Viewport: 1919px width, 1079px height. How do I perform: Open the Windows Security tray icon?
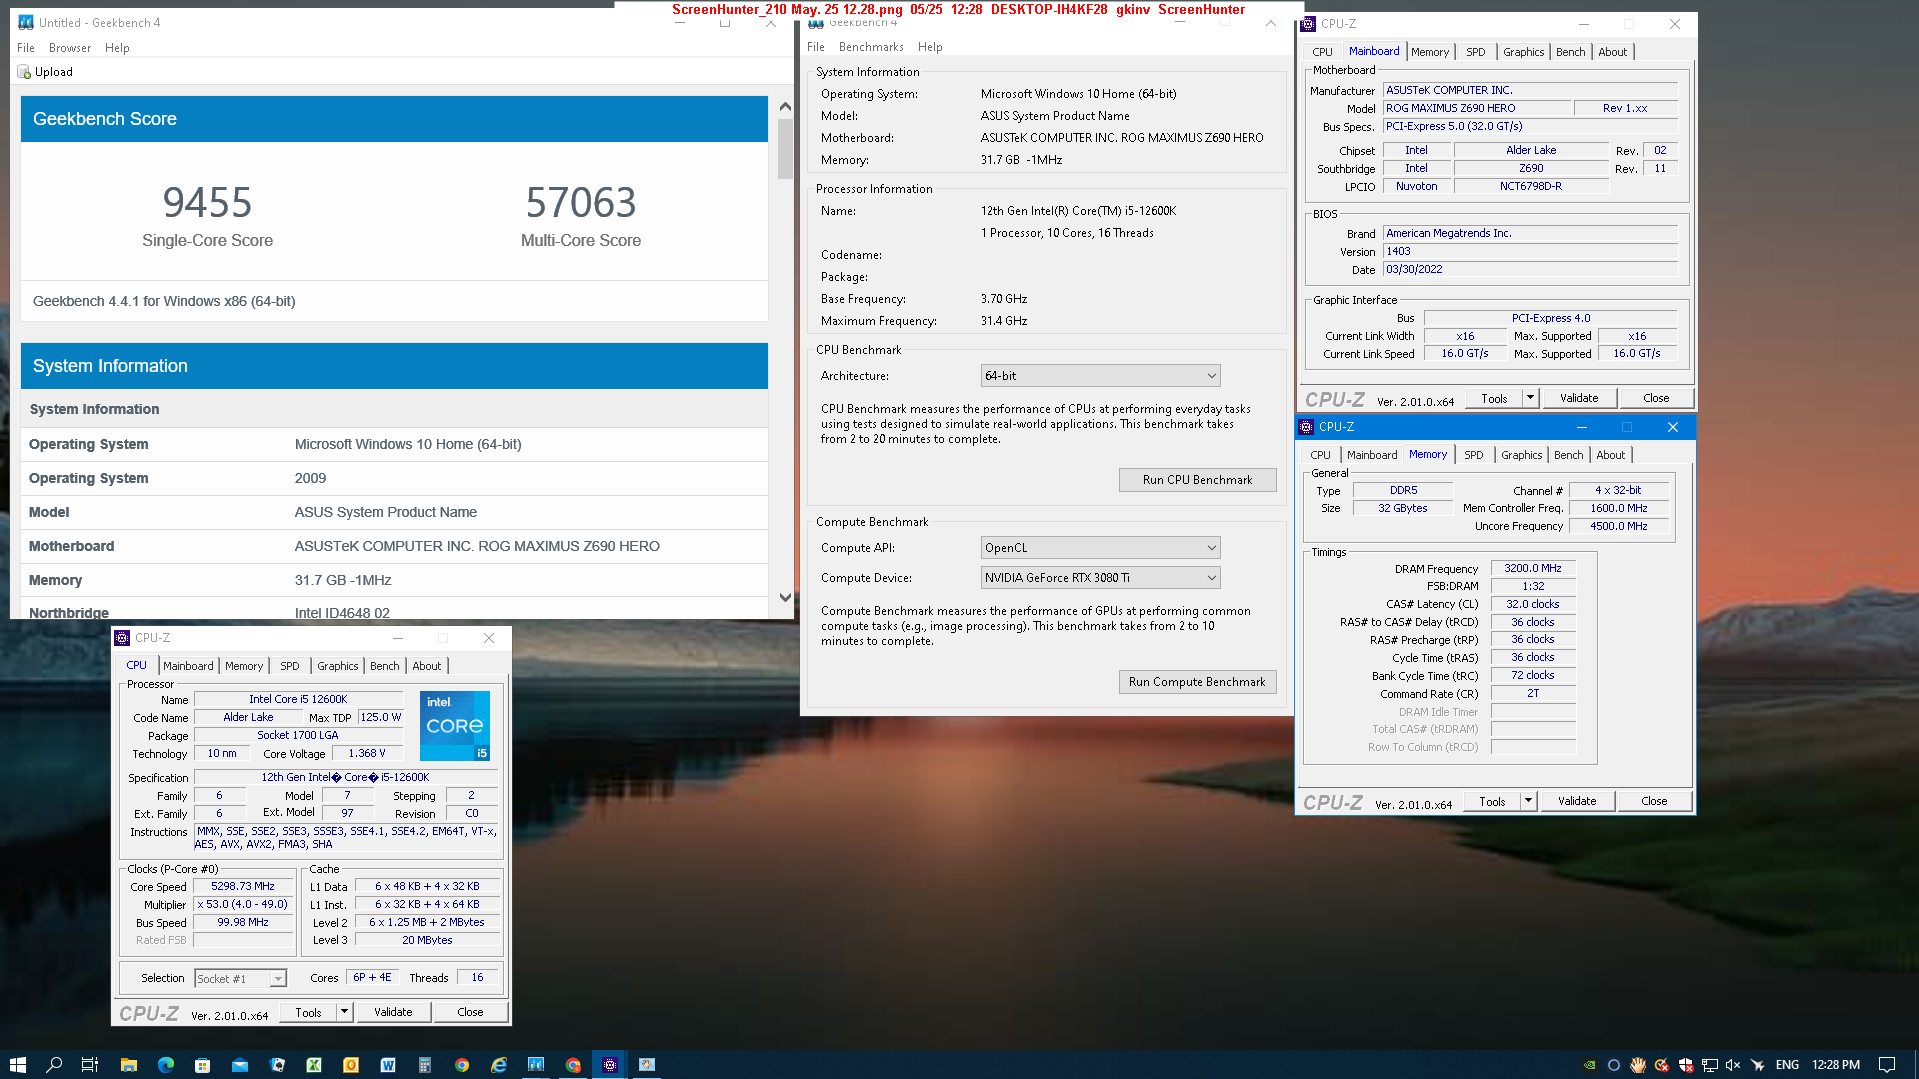(x=1686, y=1065)
